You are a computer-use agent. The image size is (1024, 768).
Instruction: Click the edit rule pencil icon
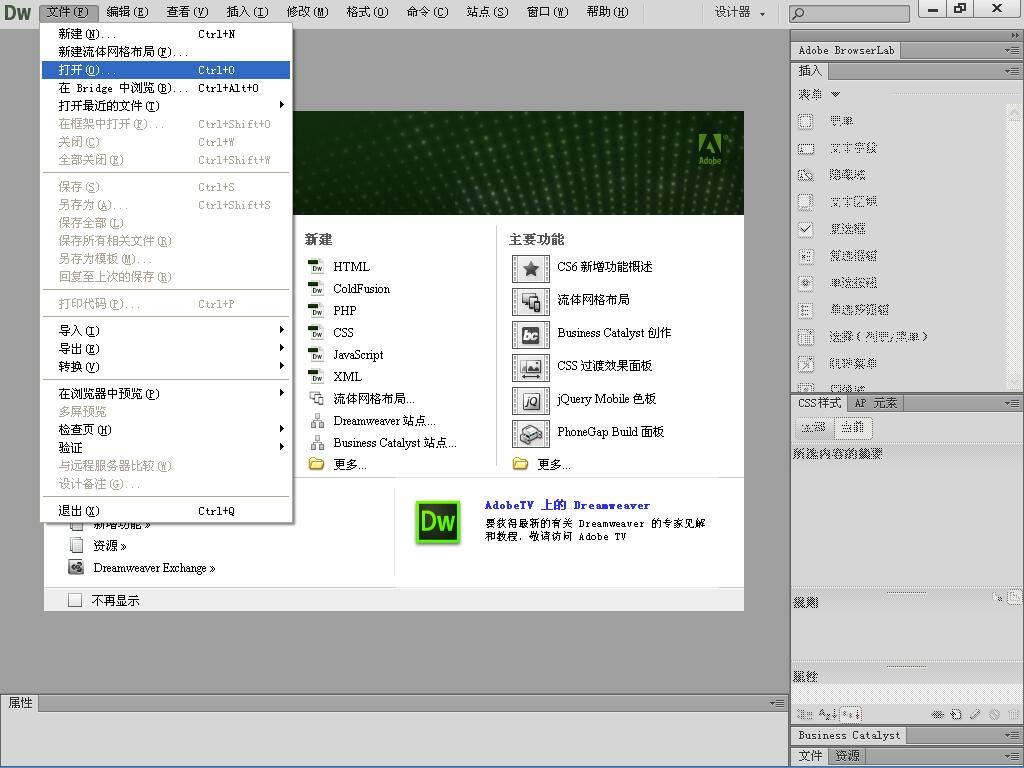click(x=975, y=714)
